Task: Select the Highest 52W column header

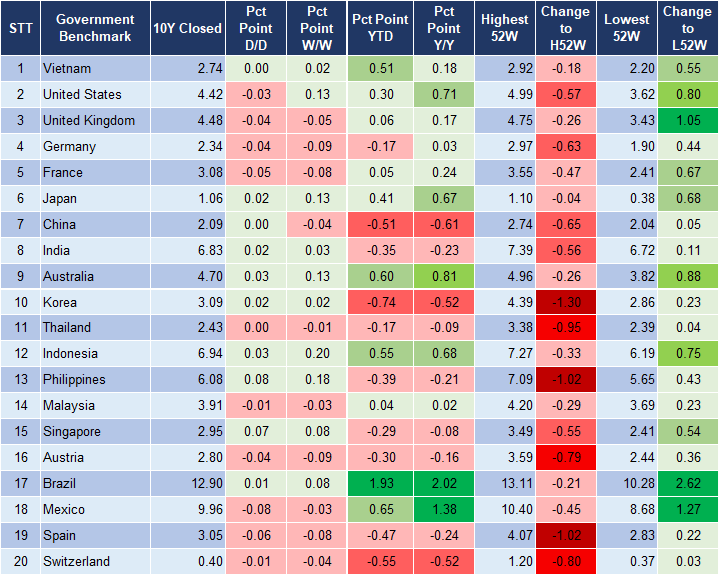Action: (x=505, y=28)
